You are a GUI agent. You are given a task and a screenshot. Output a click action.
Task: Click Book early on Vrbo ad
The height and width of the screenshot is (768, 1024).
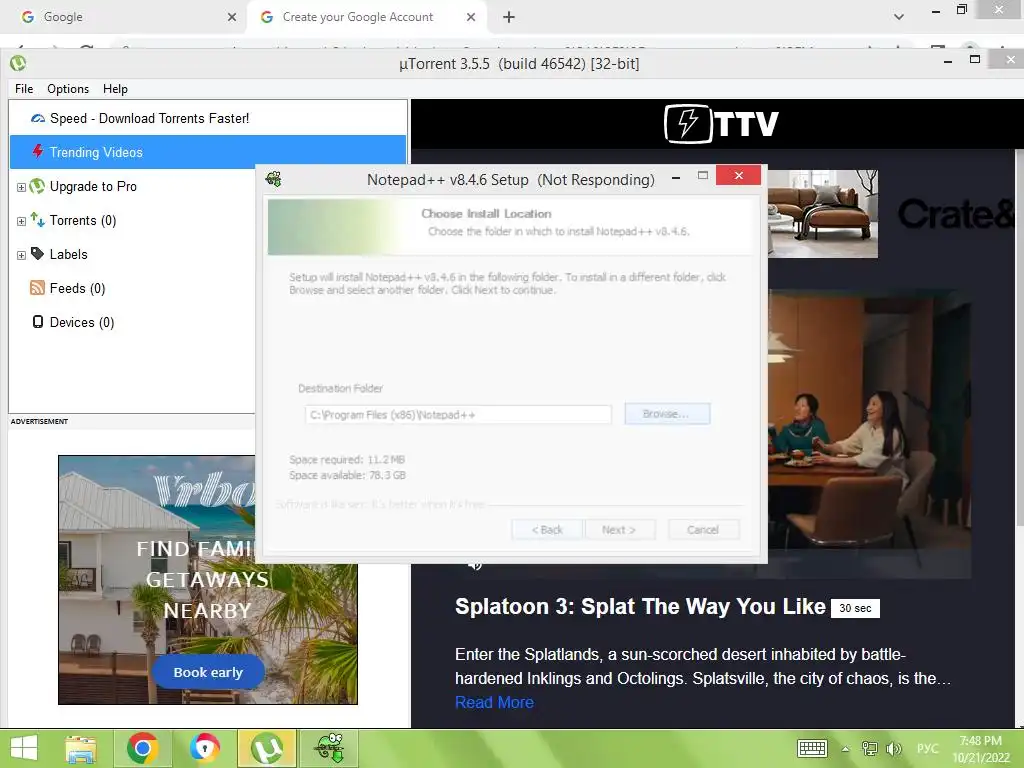pyautogui.click(x=208, y=672)
